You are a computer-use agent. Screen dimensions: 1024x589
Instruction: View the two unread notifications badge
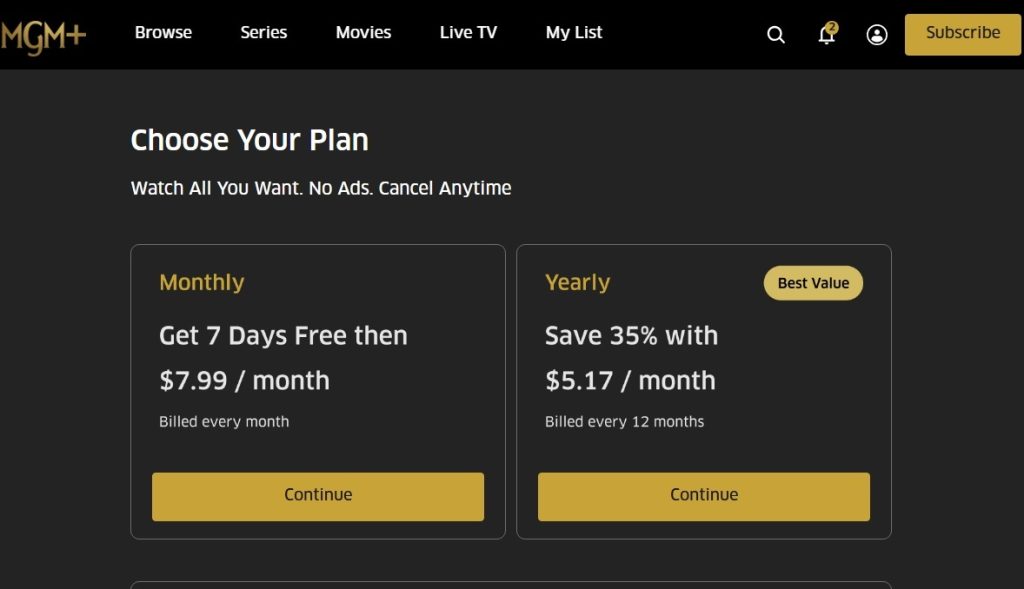(833, 24)
